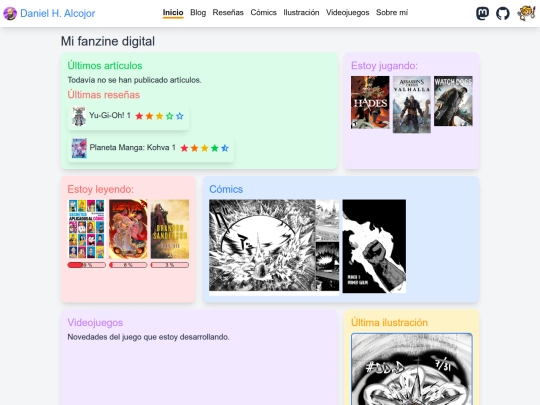Click the progress bar under the Sanderson book
540x405 pixels.
click(x=170, y=265)
